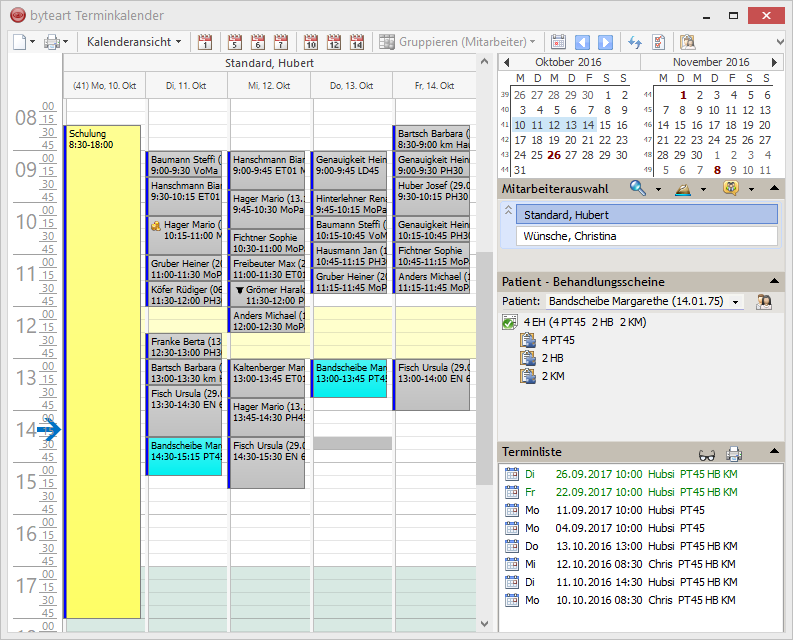Click the Schulung 8:30-18:00 appointment
The width and height of the screenshot is (793, 640).
point(102,370)
